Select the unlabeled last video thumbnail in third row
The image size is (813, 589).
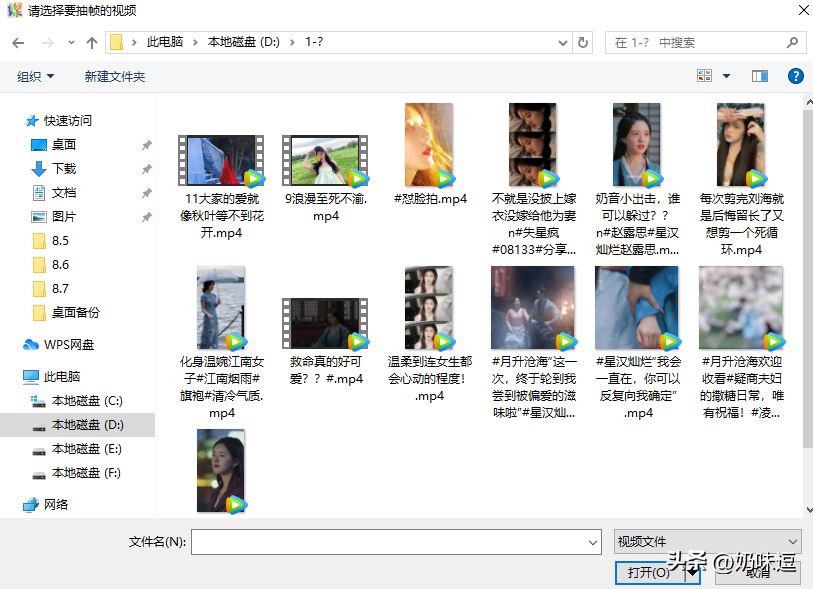point(221,471)
